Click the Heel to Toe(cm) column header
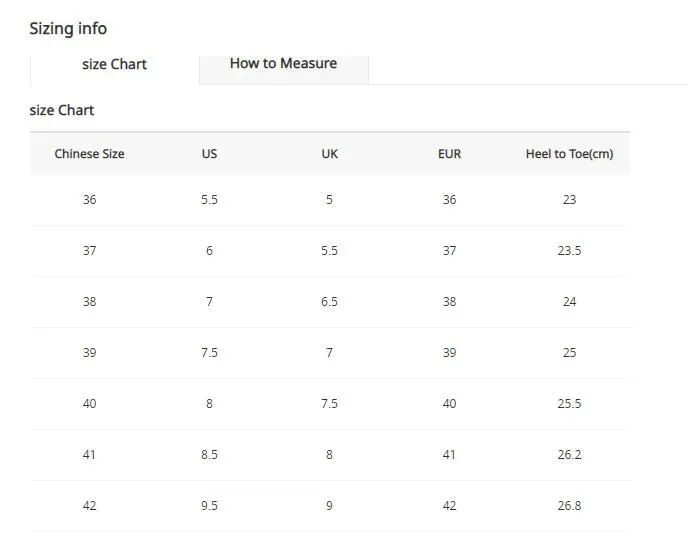The height and width of the screenshot is (554, 688). tap(570, 154)
